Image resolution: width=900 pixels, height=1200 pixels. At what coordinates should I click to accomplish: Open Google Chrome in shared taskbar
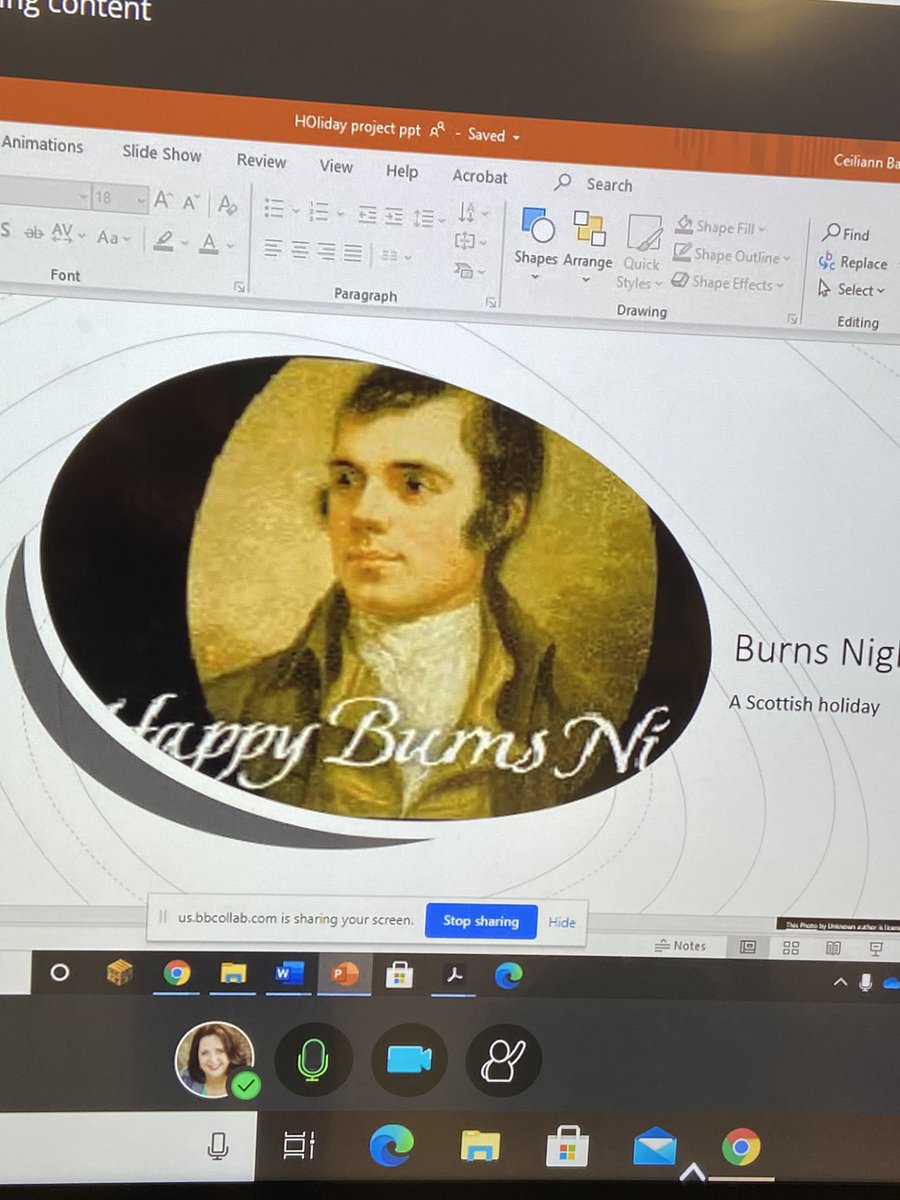coord(177,972)
